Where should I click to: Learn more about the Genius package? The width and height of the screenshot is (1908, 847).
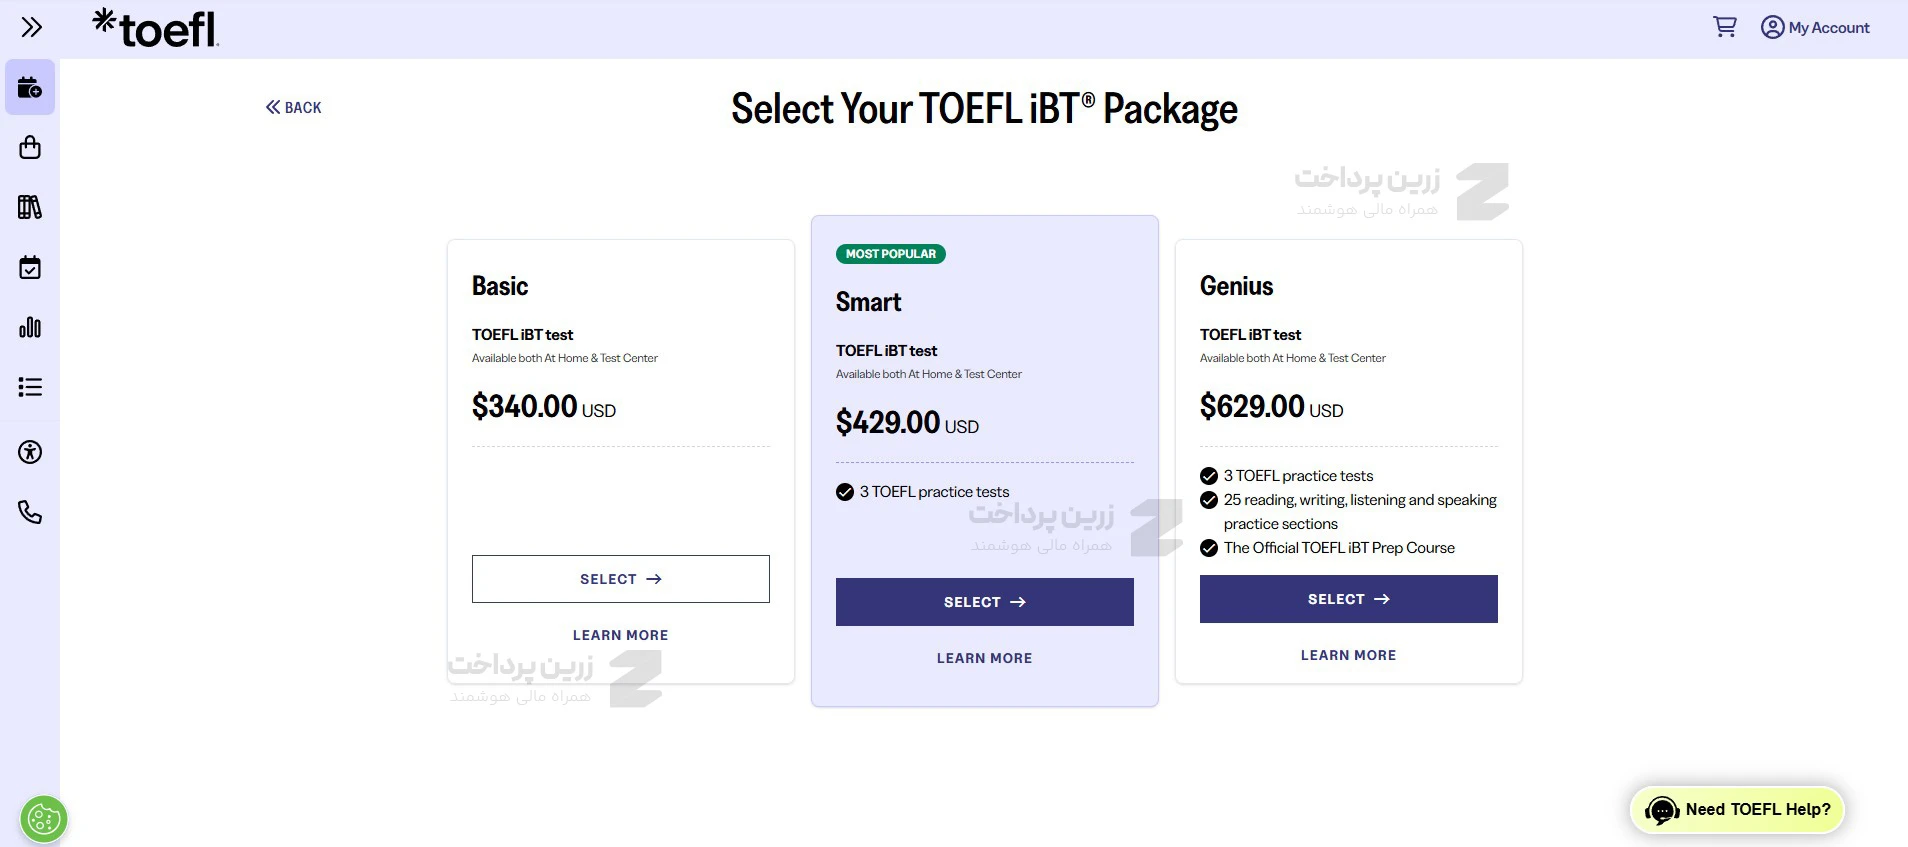(x=1348, y=655)
